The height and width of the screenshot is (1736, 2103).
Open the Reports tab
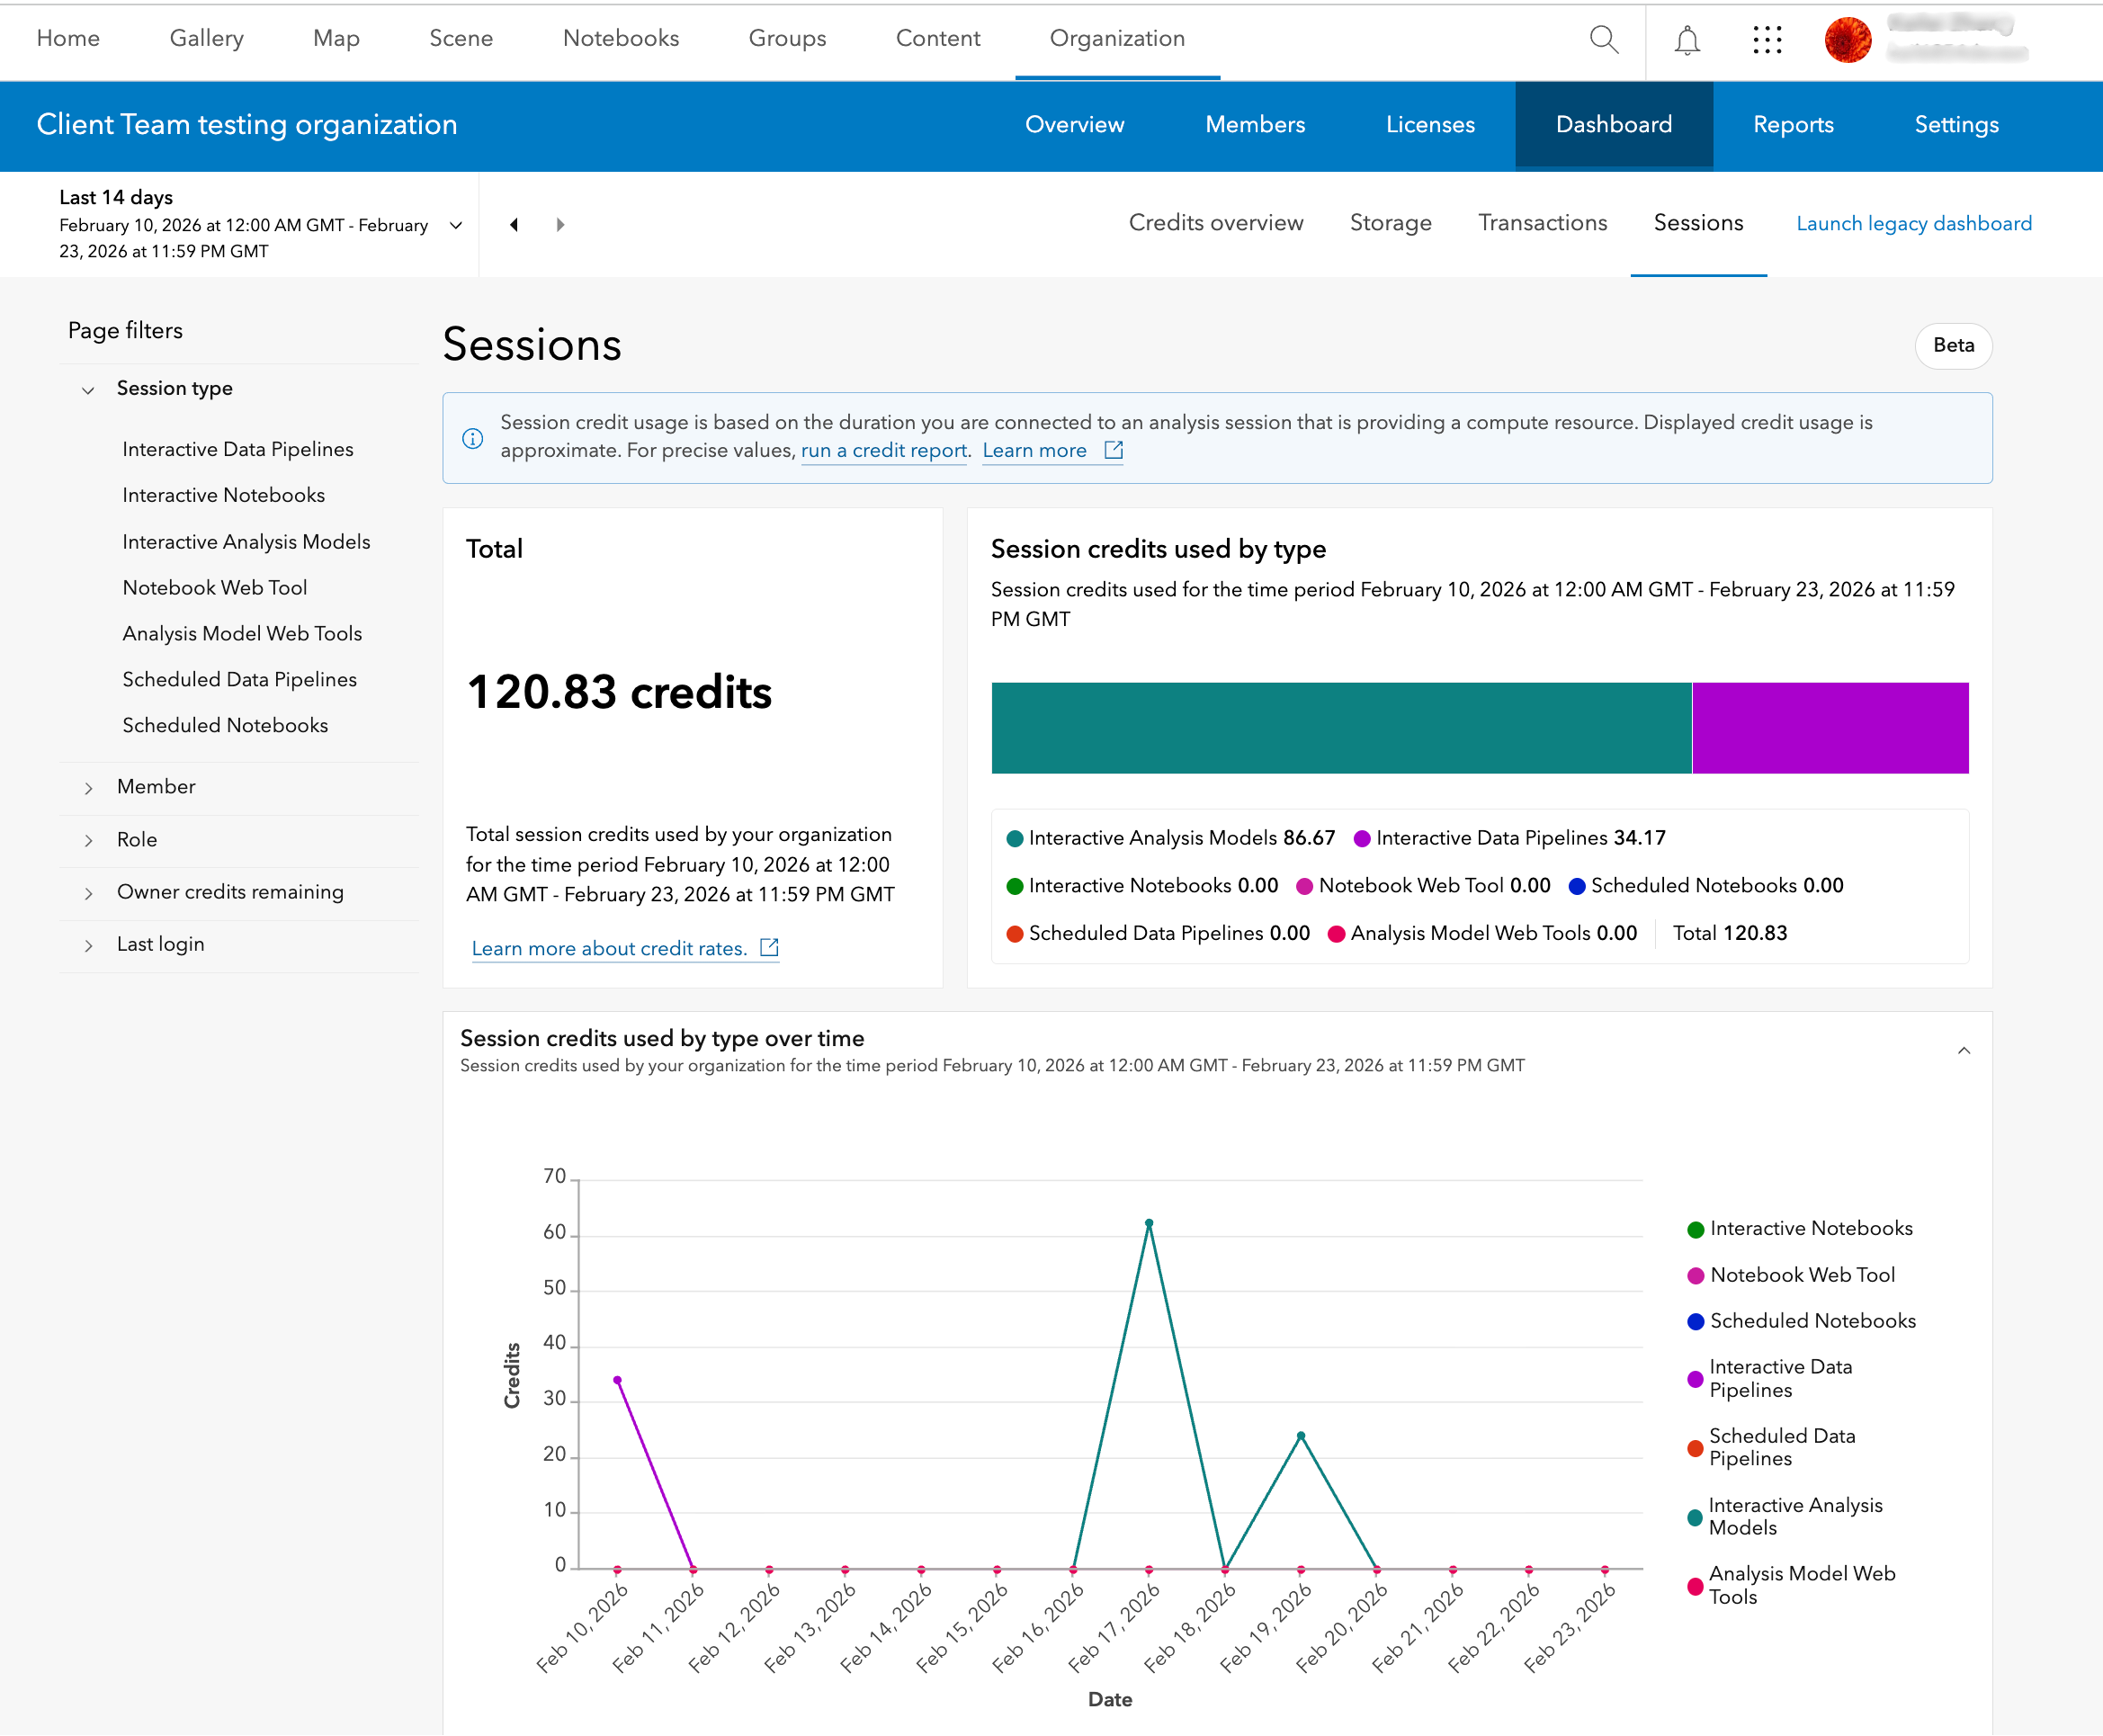(x=1792, y=125)
